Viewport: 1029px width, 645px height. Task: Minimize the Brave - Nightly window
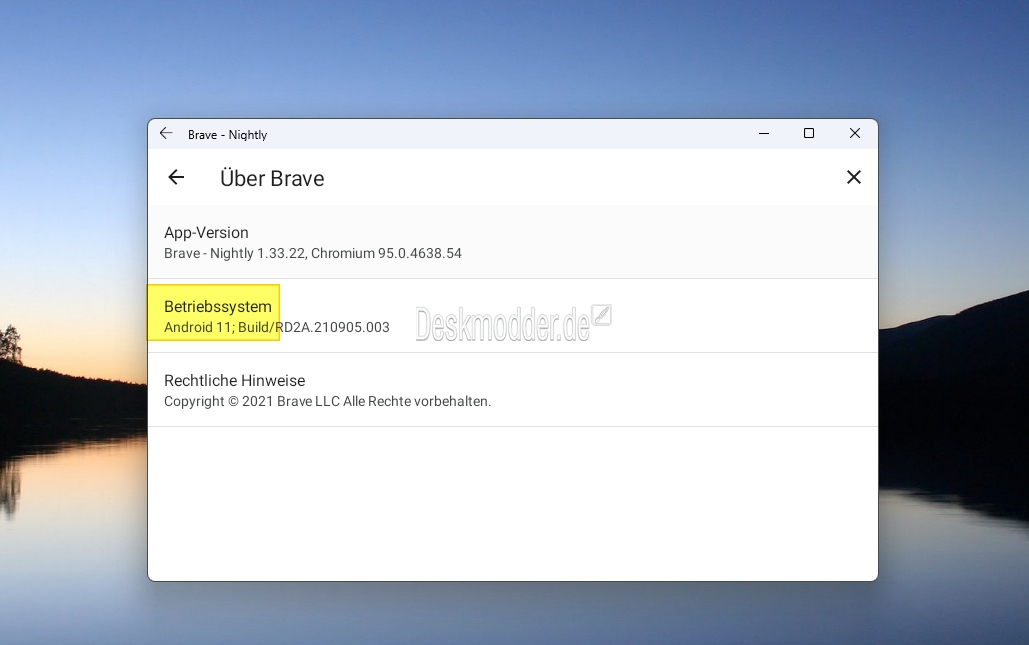tap(764, 134)
